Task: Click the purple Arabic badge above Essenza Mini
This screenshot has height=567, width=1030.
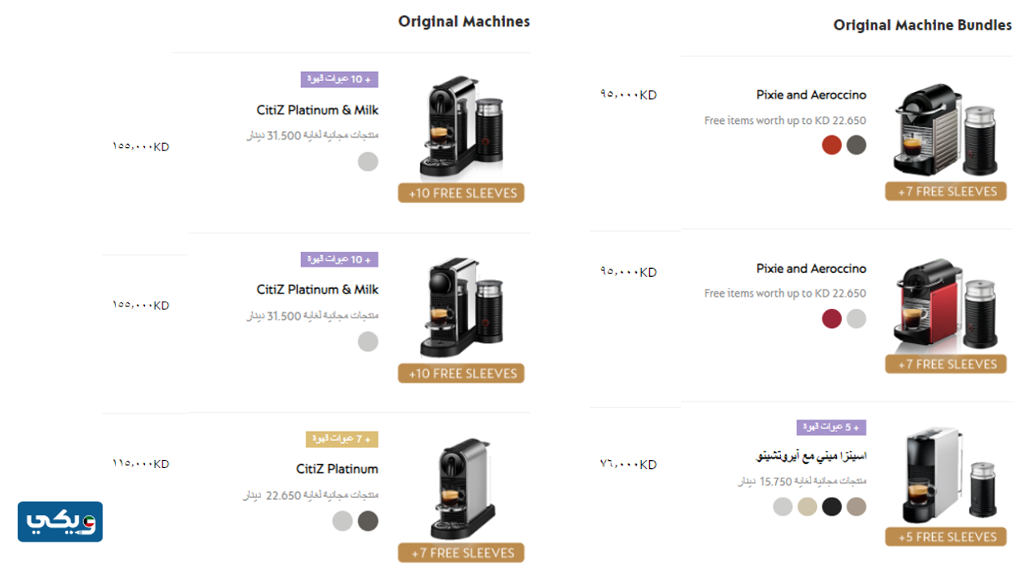Action: click(831, 427)
